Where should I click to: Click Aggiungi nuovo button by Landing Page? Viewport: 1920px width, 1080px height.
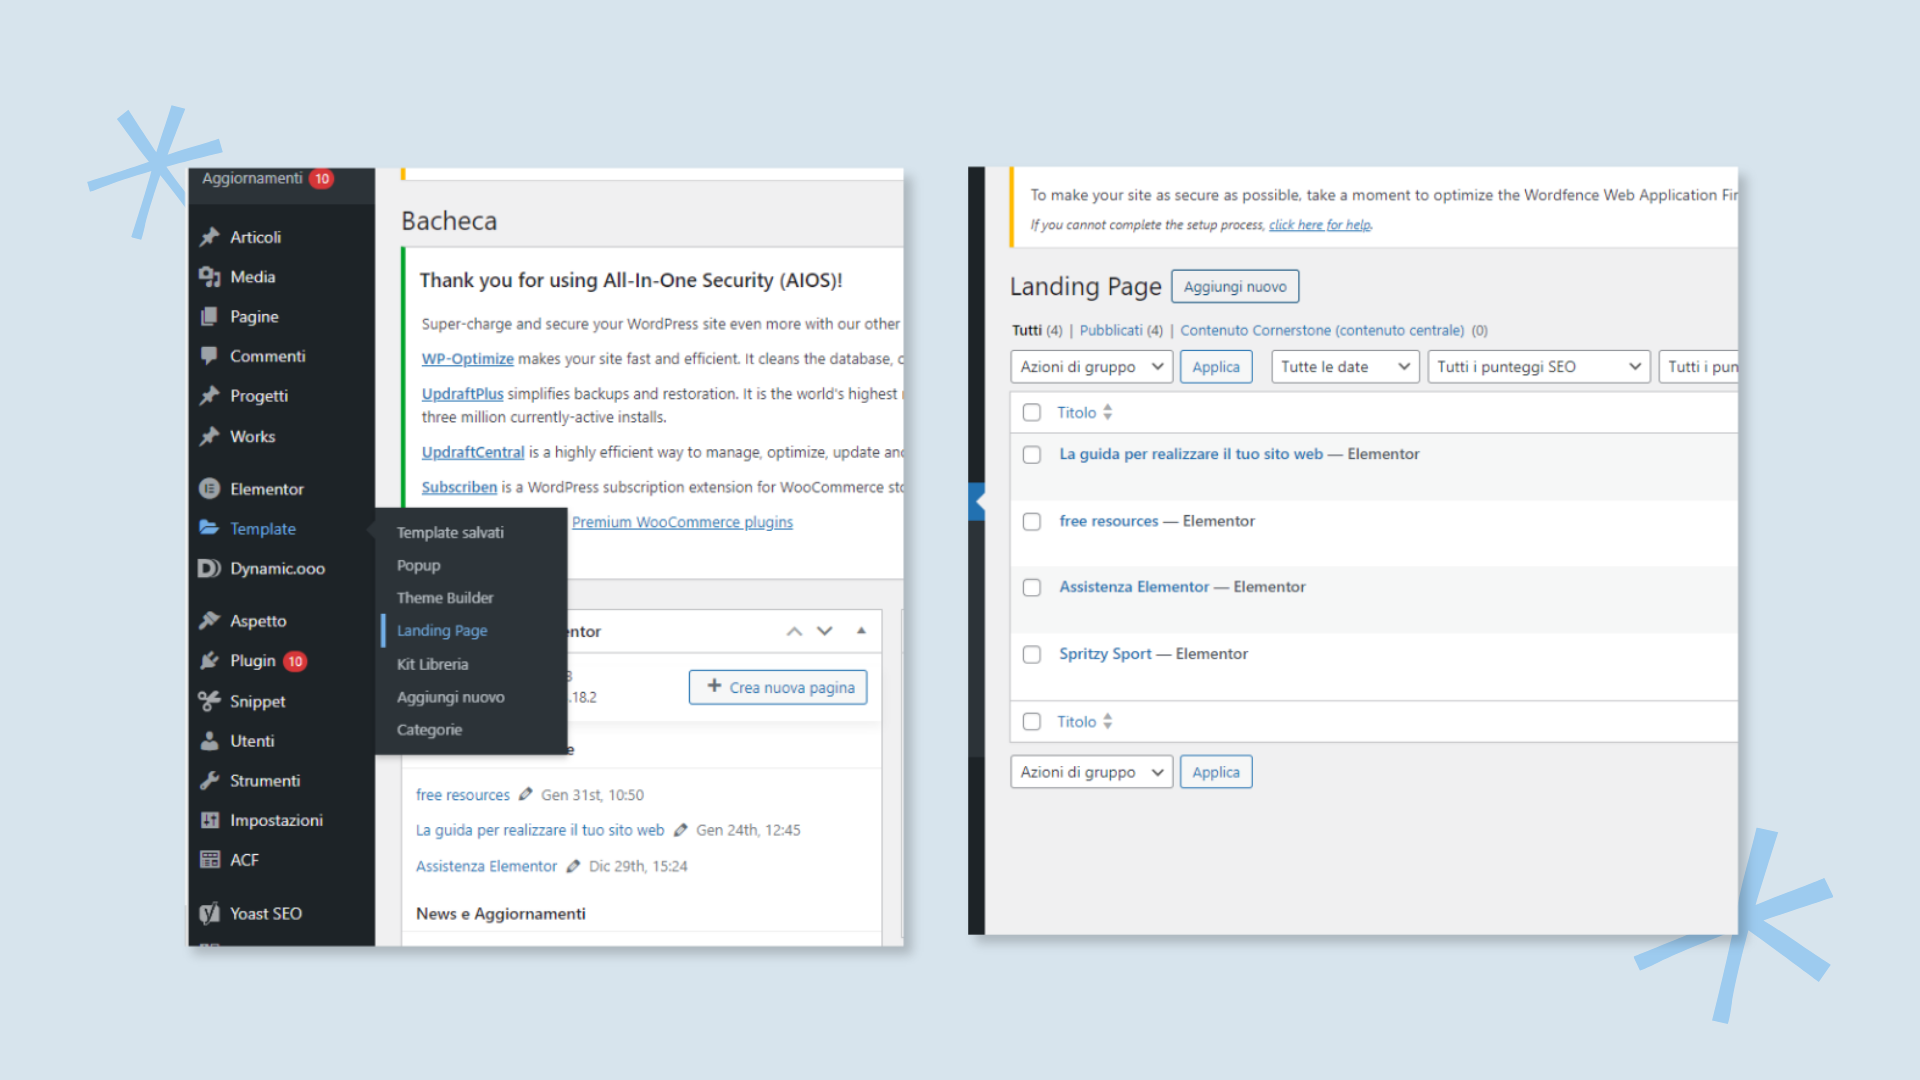click(x=1235, y=287)
